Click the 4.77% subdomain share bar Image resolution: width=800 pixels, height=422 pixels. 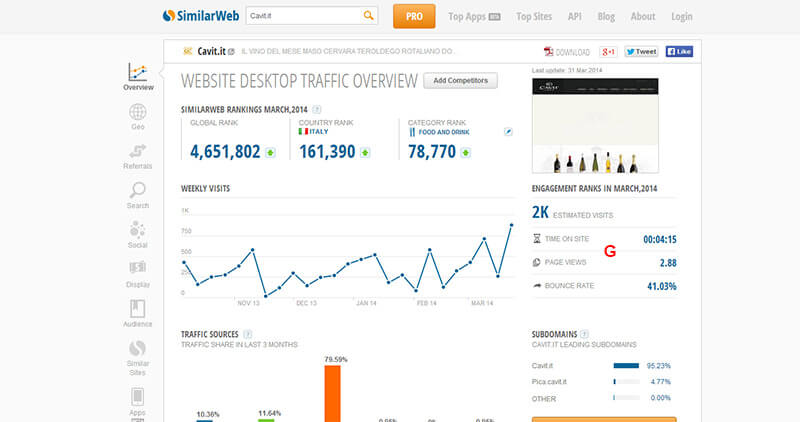click(x=627, y=382)
